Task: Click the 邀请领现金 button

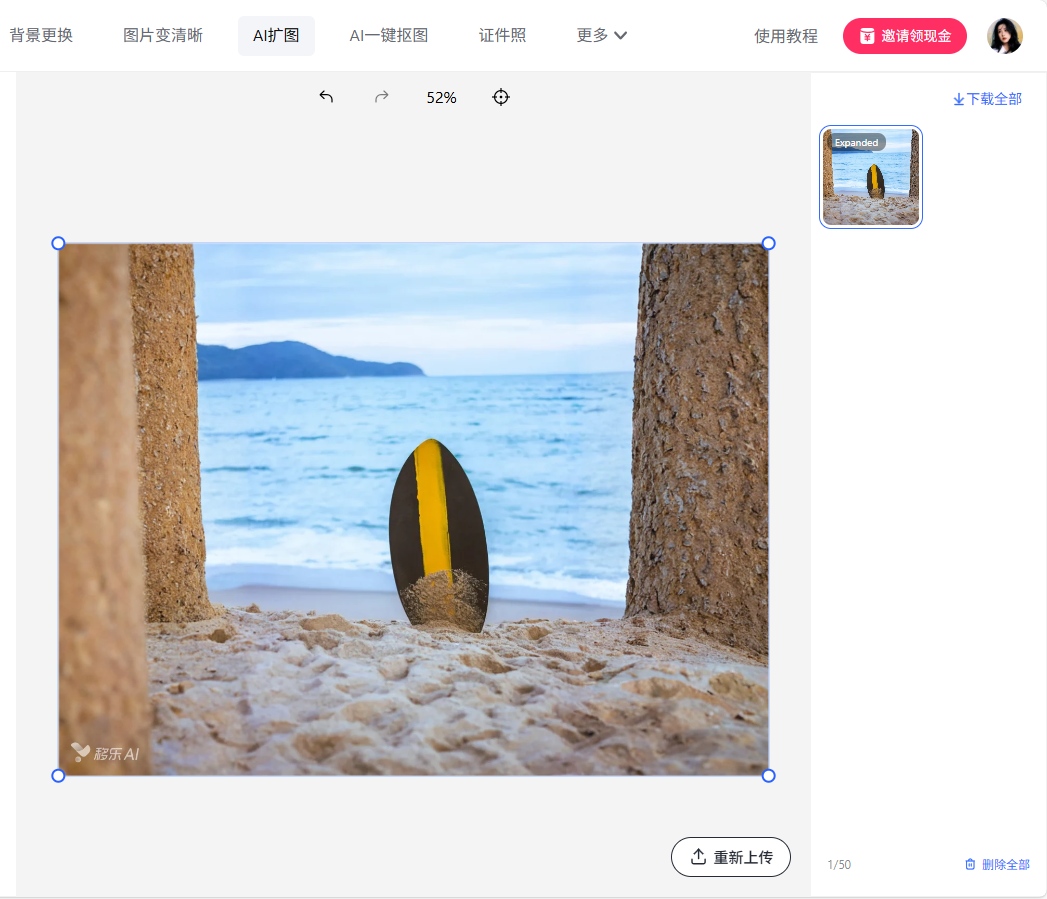Action: (x=904, y=36)
